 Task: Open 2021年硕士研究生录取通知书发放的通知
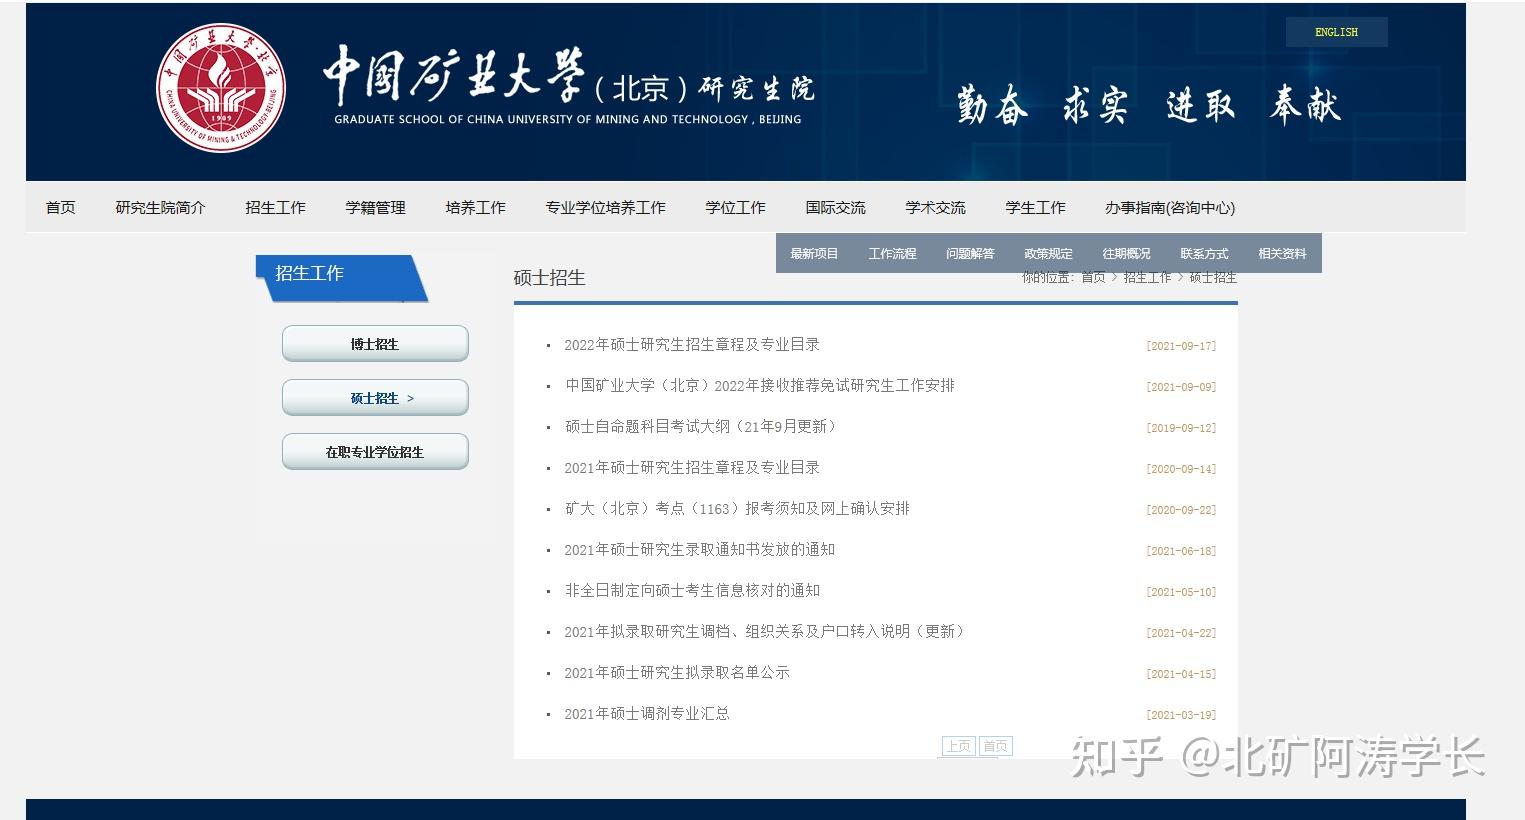[700, 549]
